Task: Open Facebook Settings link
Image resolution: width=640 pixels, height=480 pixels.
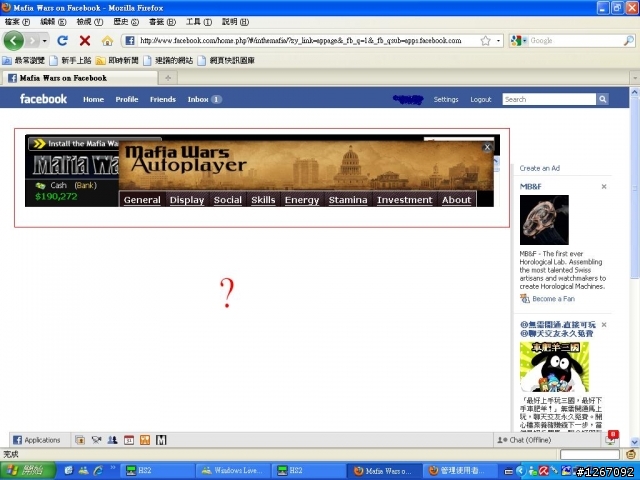Action: click(446, 99)
